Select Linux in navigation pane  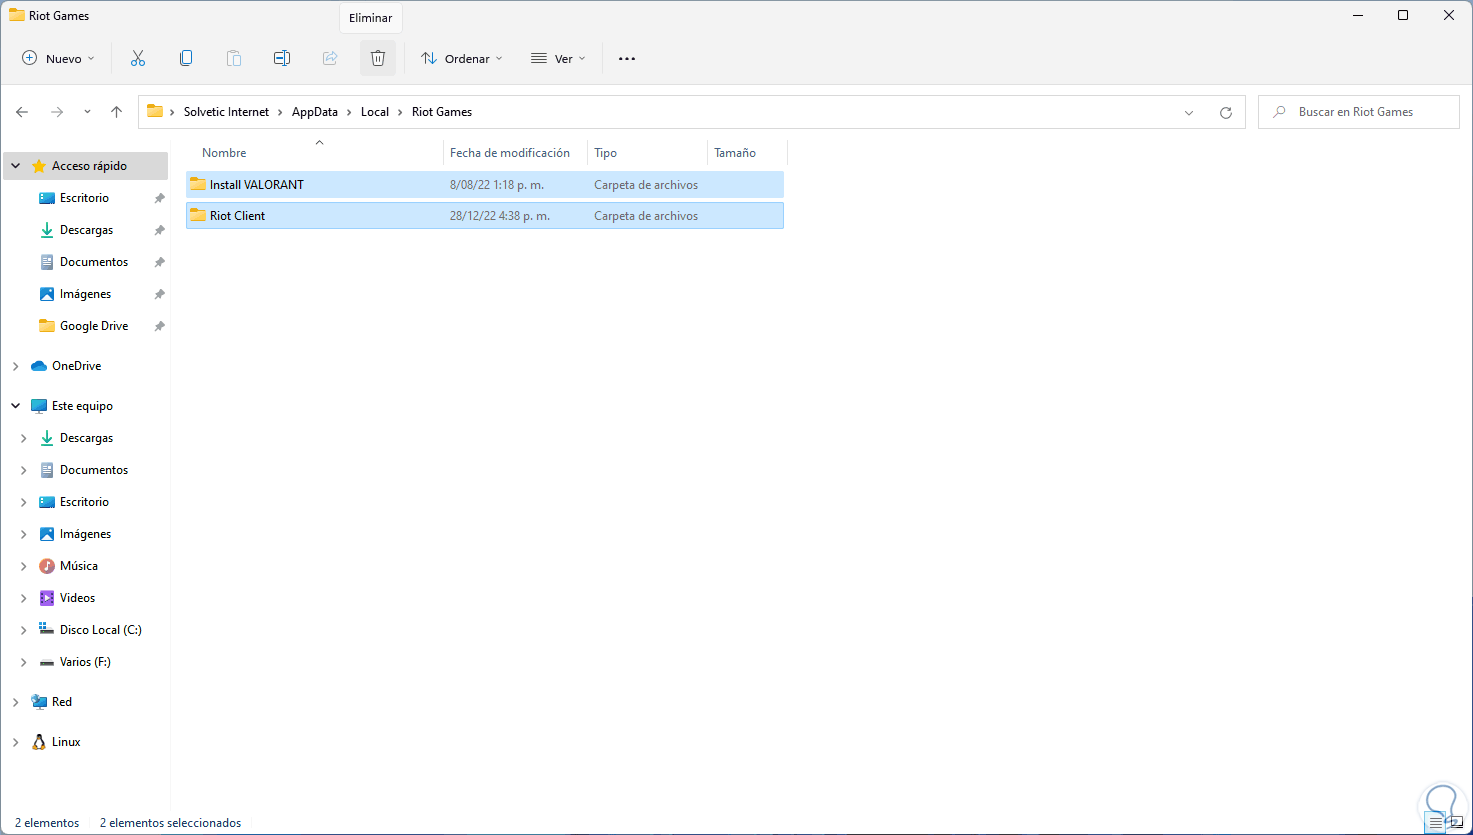coord(65,742)
